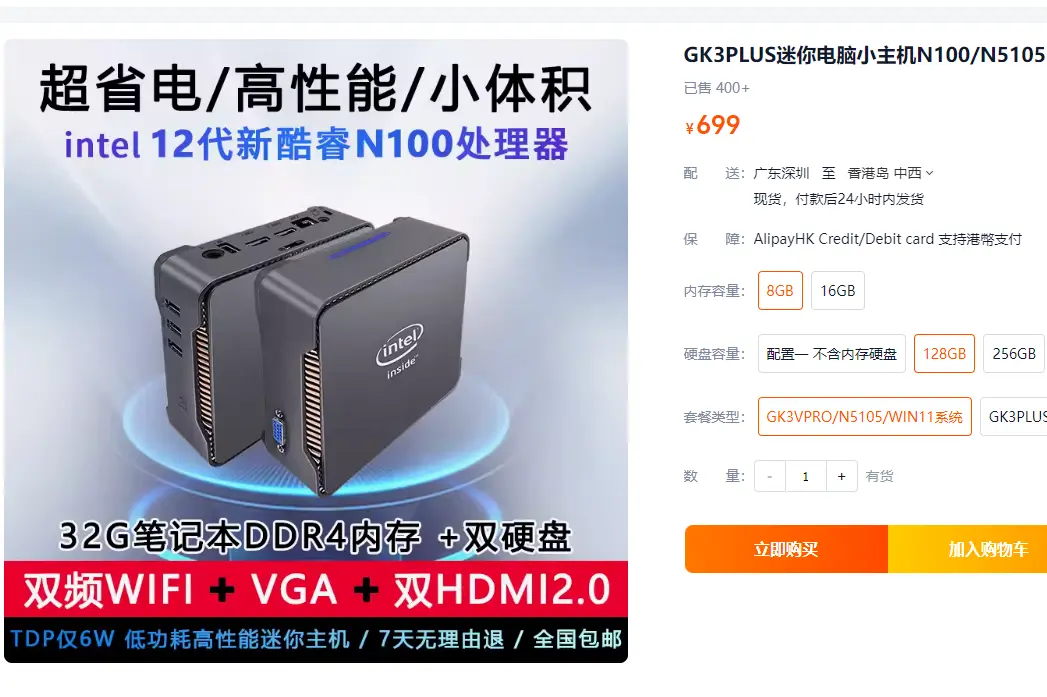The width and height of the screenshot is (1047, 697).
Task: Click the intel inside logo on image
Action: click(401, 350)
